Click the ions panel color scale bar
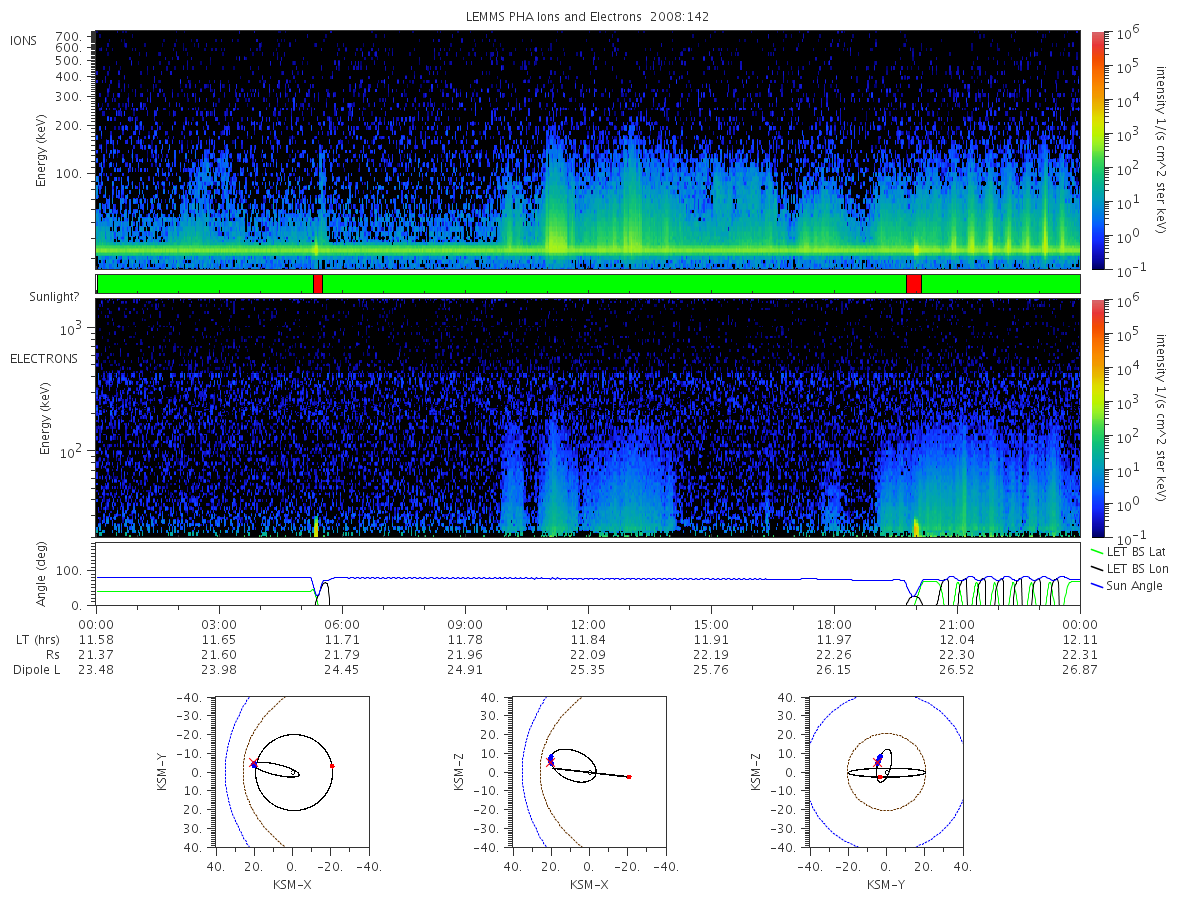1200x900 pixels. [x=1097, y=151]
